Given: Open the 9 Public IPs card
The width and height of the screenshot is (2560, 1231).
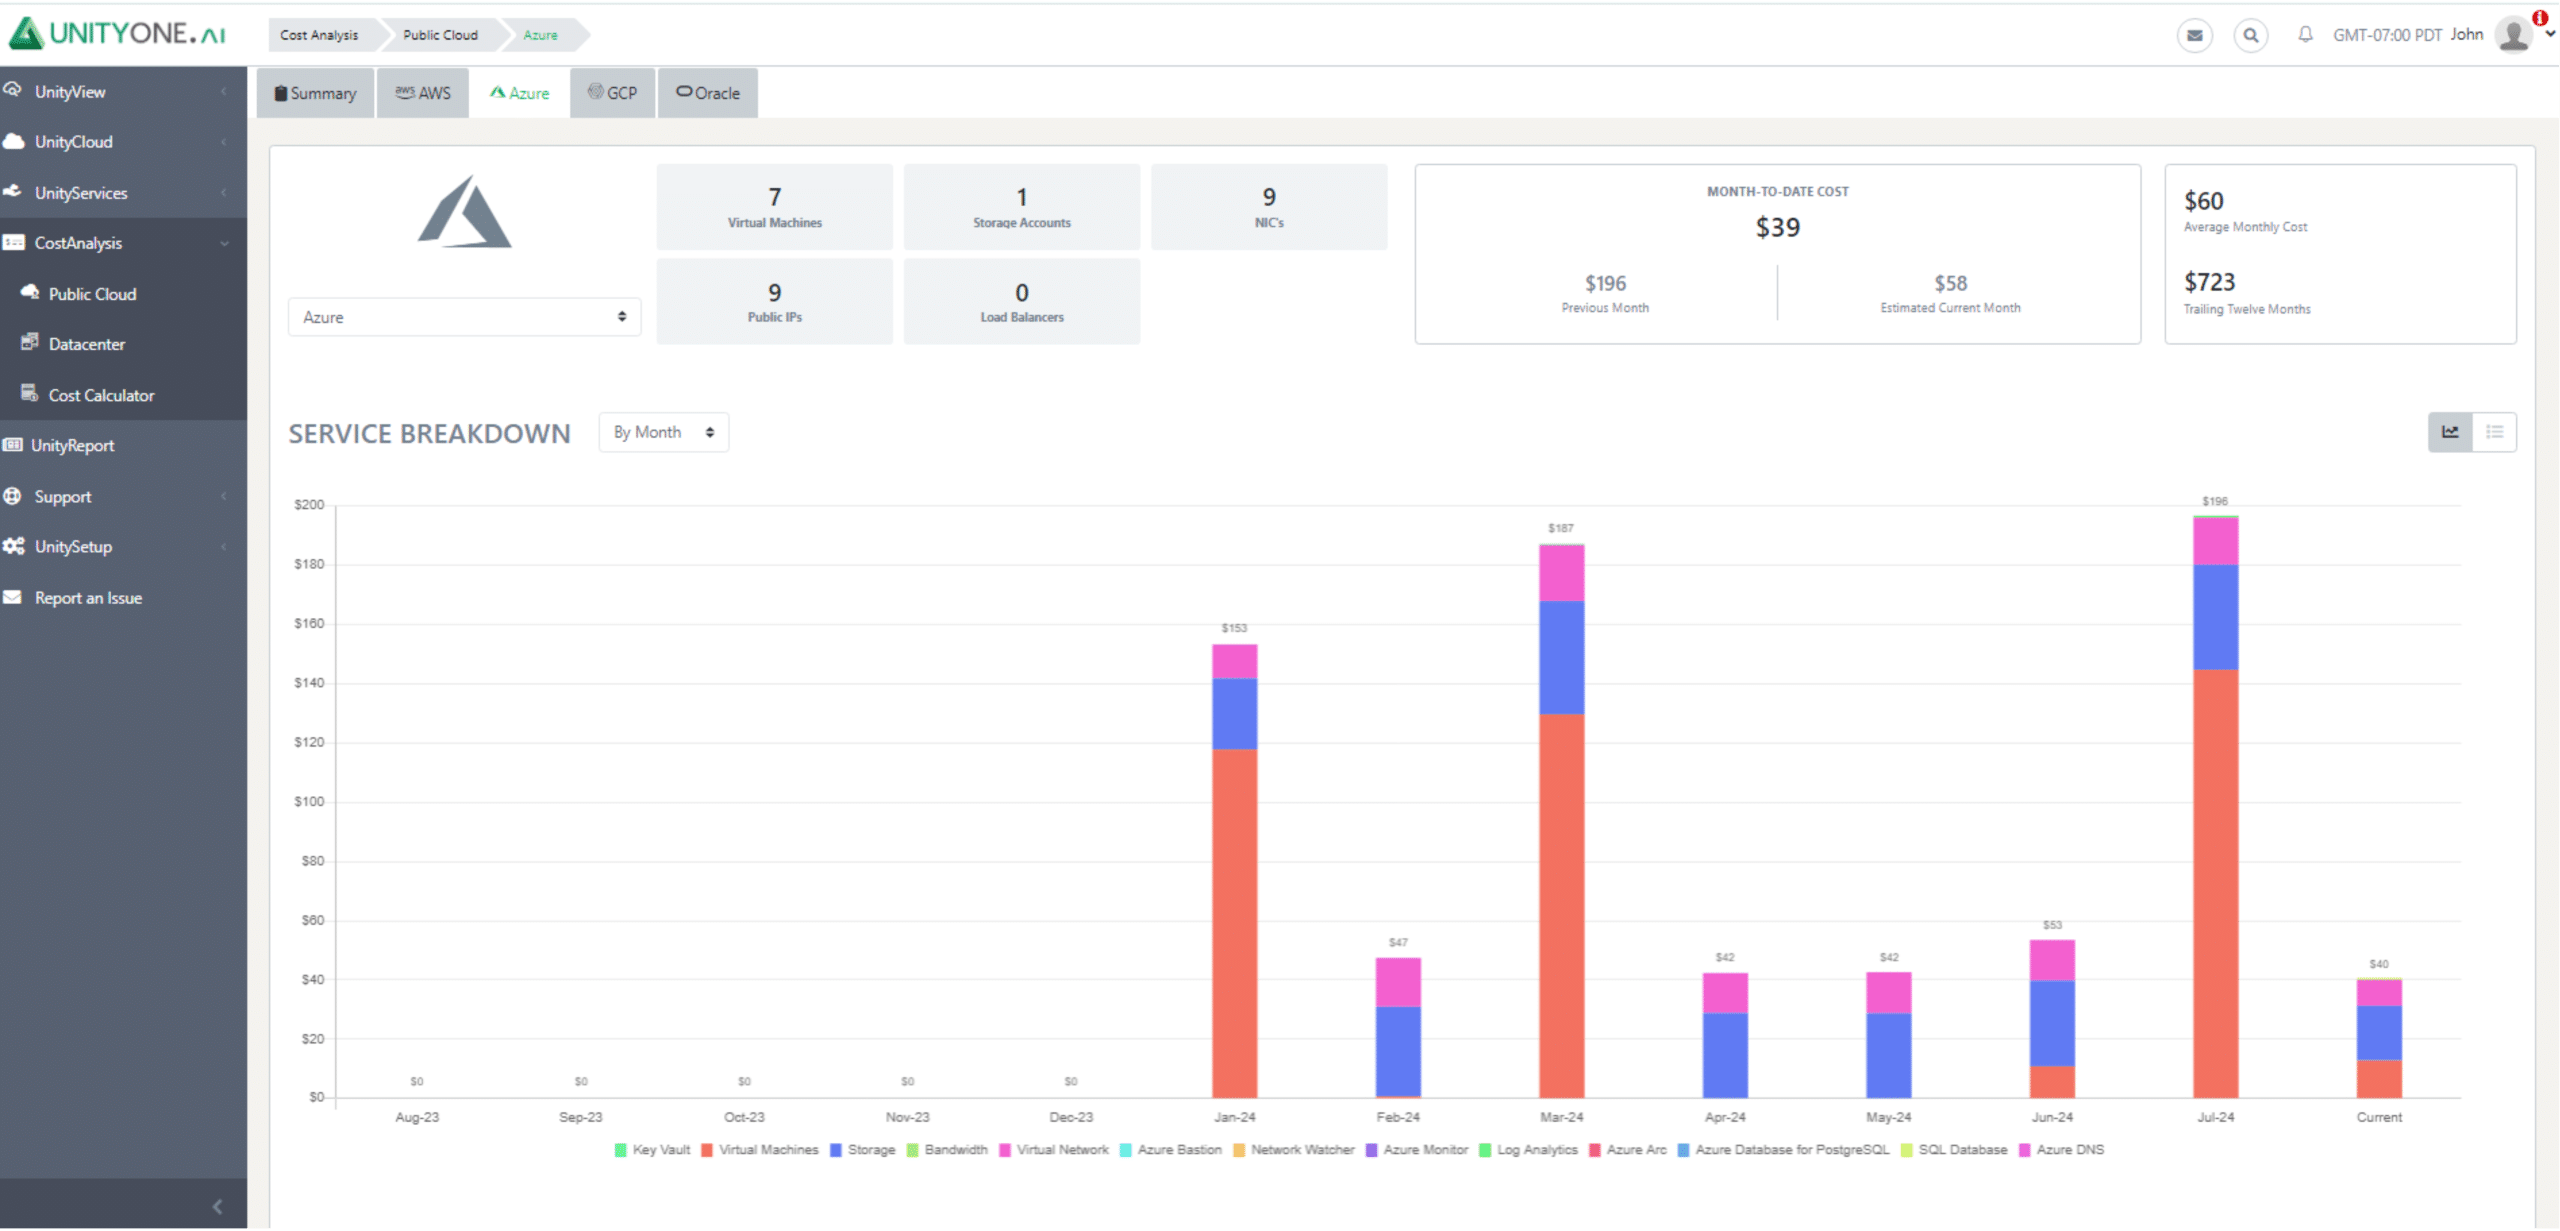Looking at the screenshot, I should click(x=774, y=302).
